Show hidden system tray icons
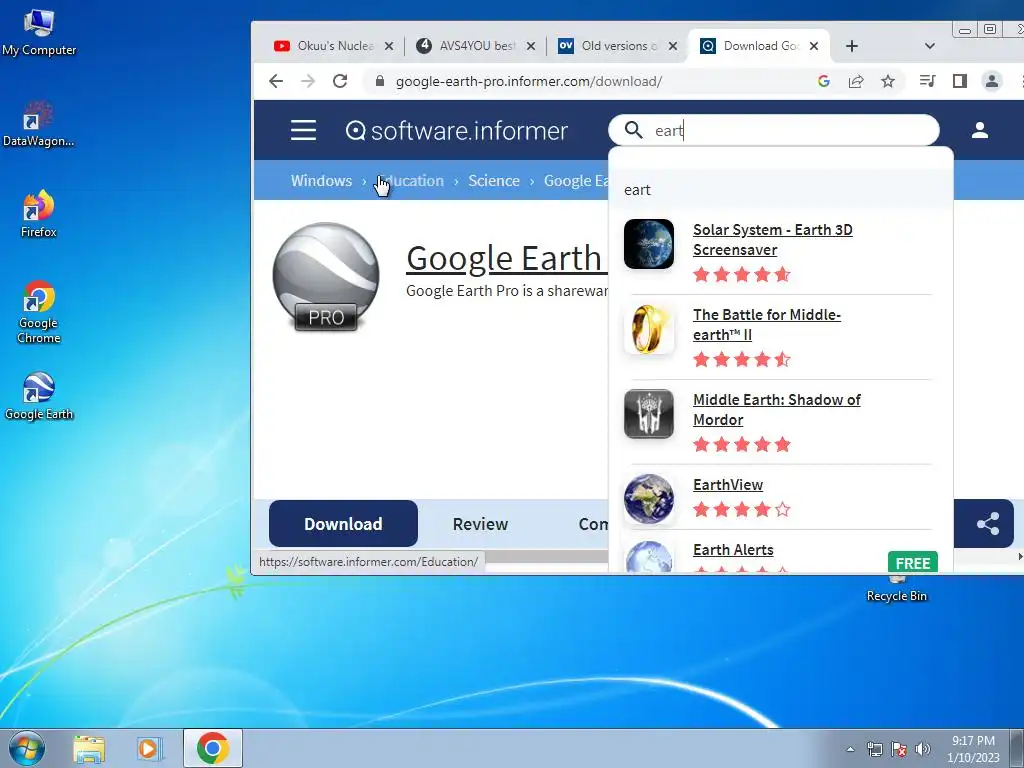1024x768 pixels. (850, 749)
